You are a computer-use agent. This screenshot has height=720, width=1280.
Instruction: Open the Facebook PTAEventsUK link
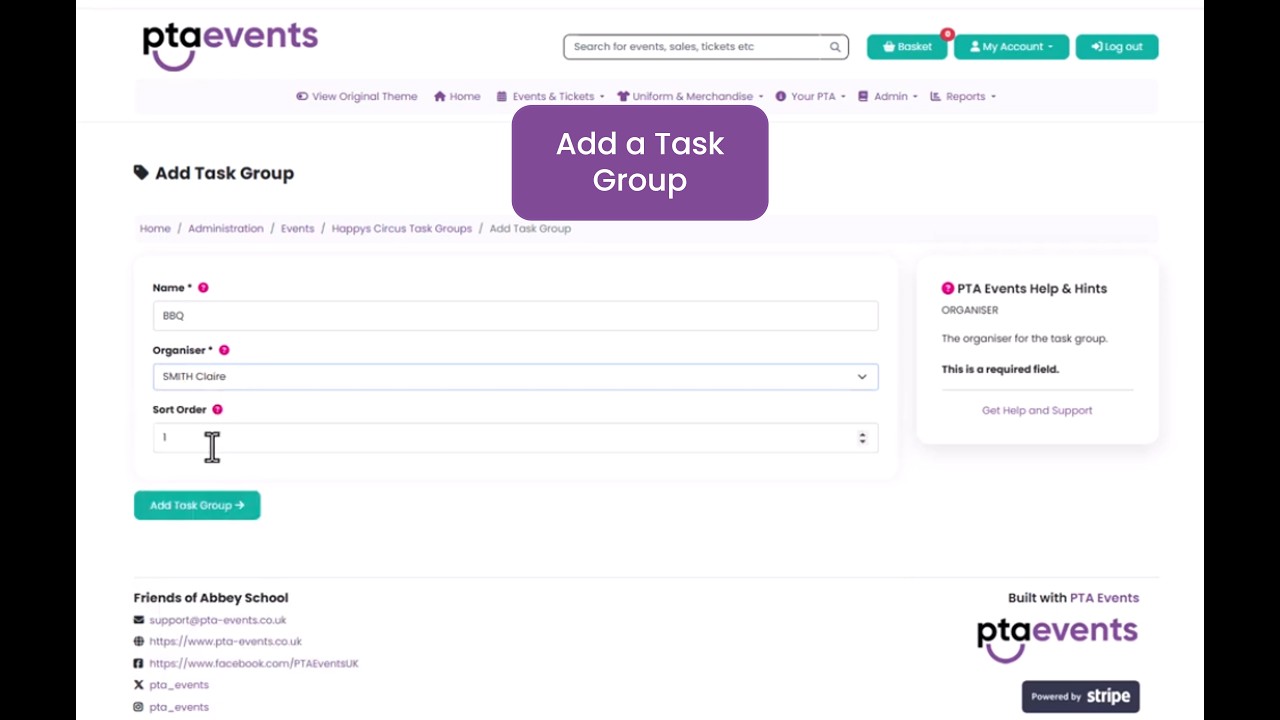(x=254, y=664)
